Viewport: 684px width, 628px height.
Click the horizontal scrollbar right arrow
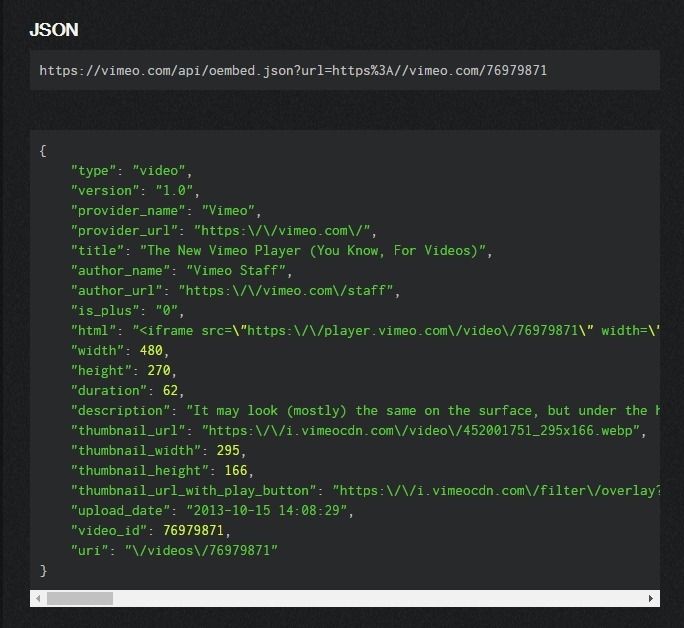point(651,598)
